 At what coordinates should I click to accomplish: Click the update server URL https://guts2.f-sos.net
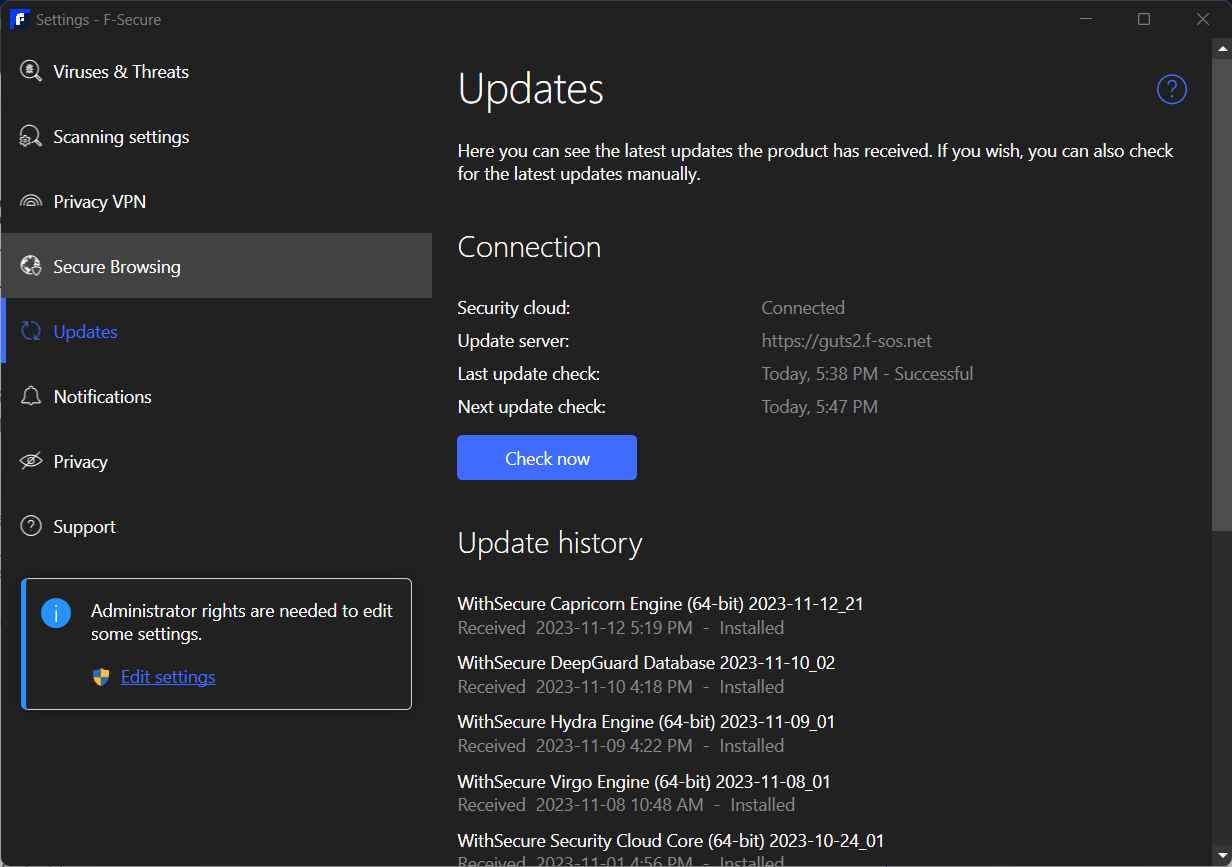(846, 341)
